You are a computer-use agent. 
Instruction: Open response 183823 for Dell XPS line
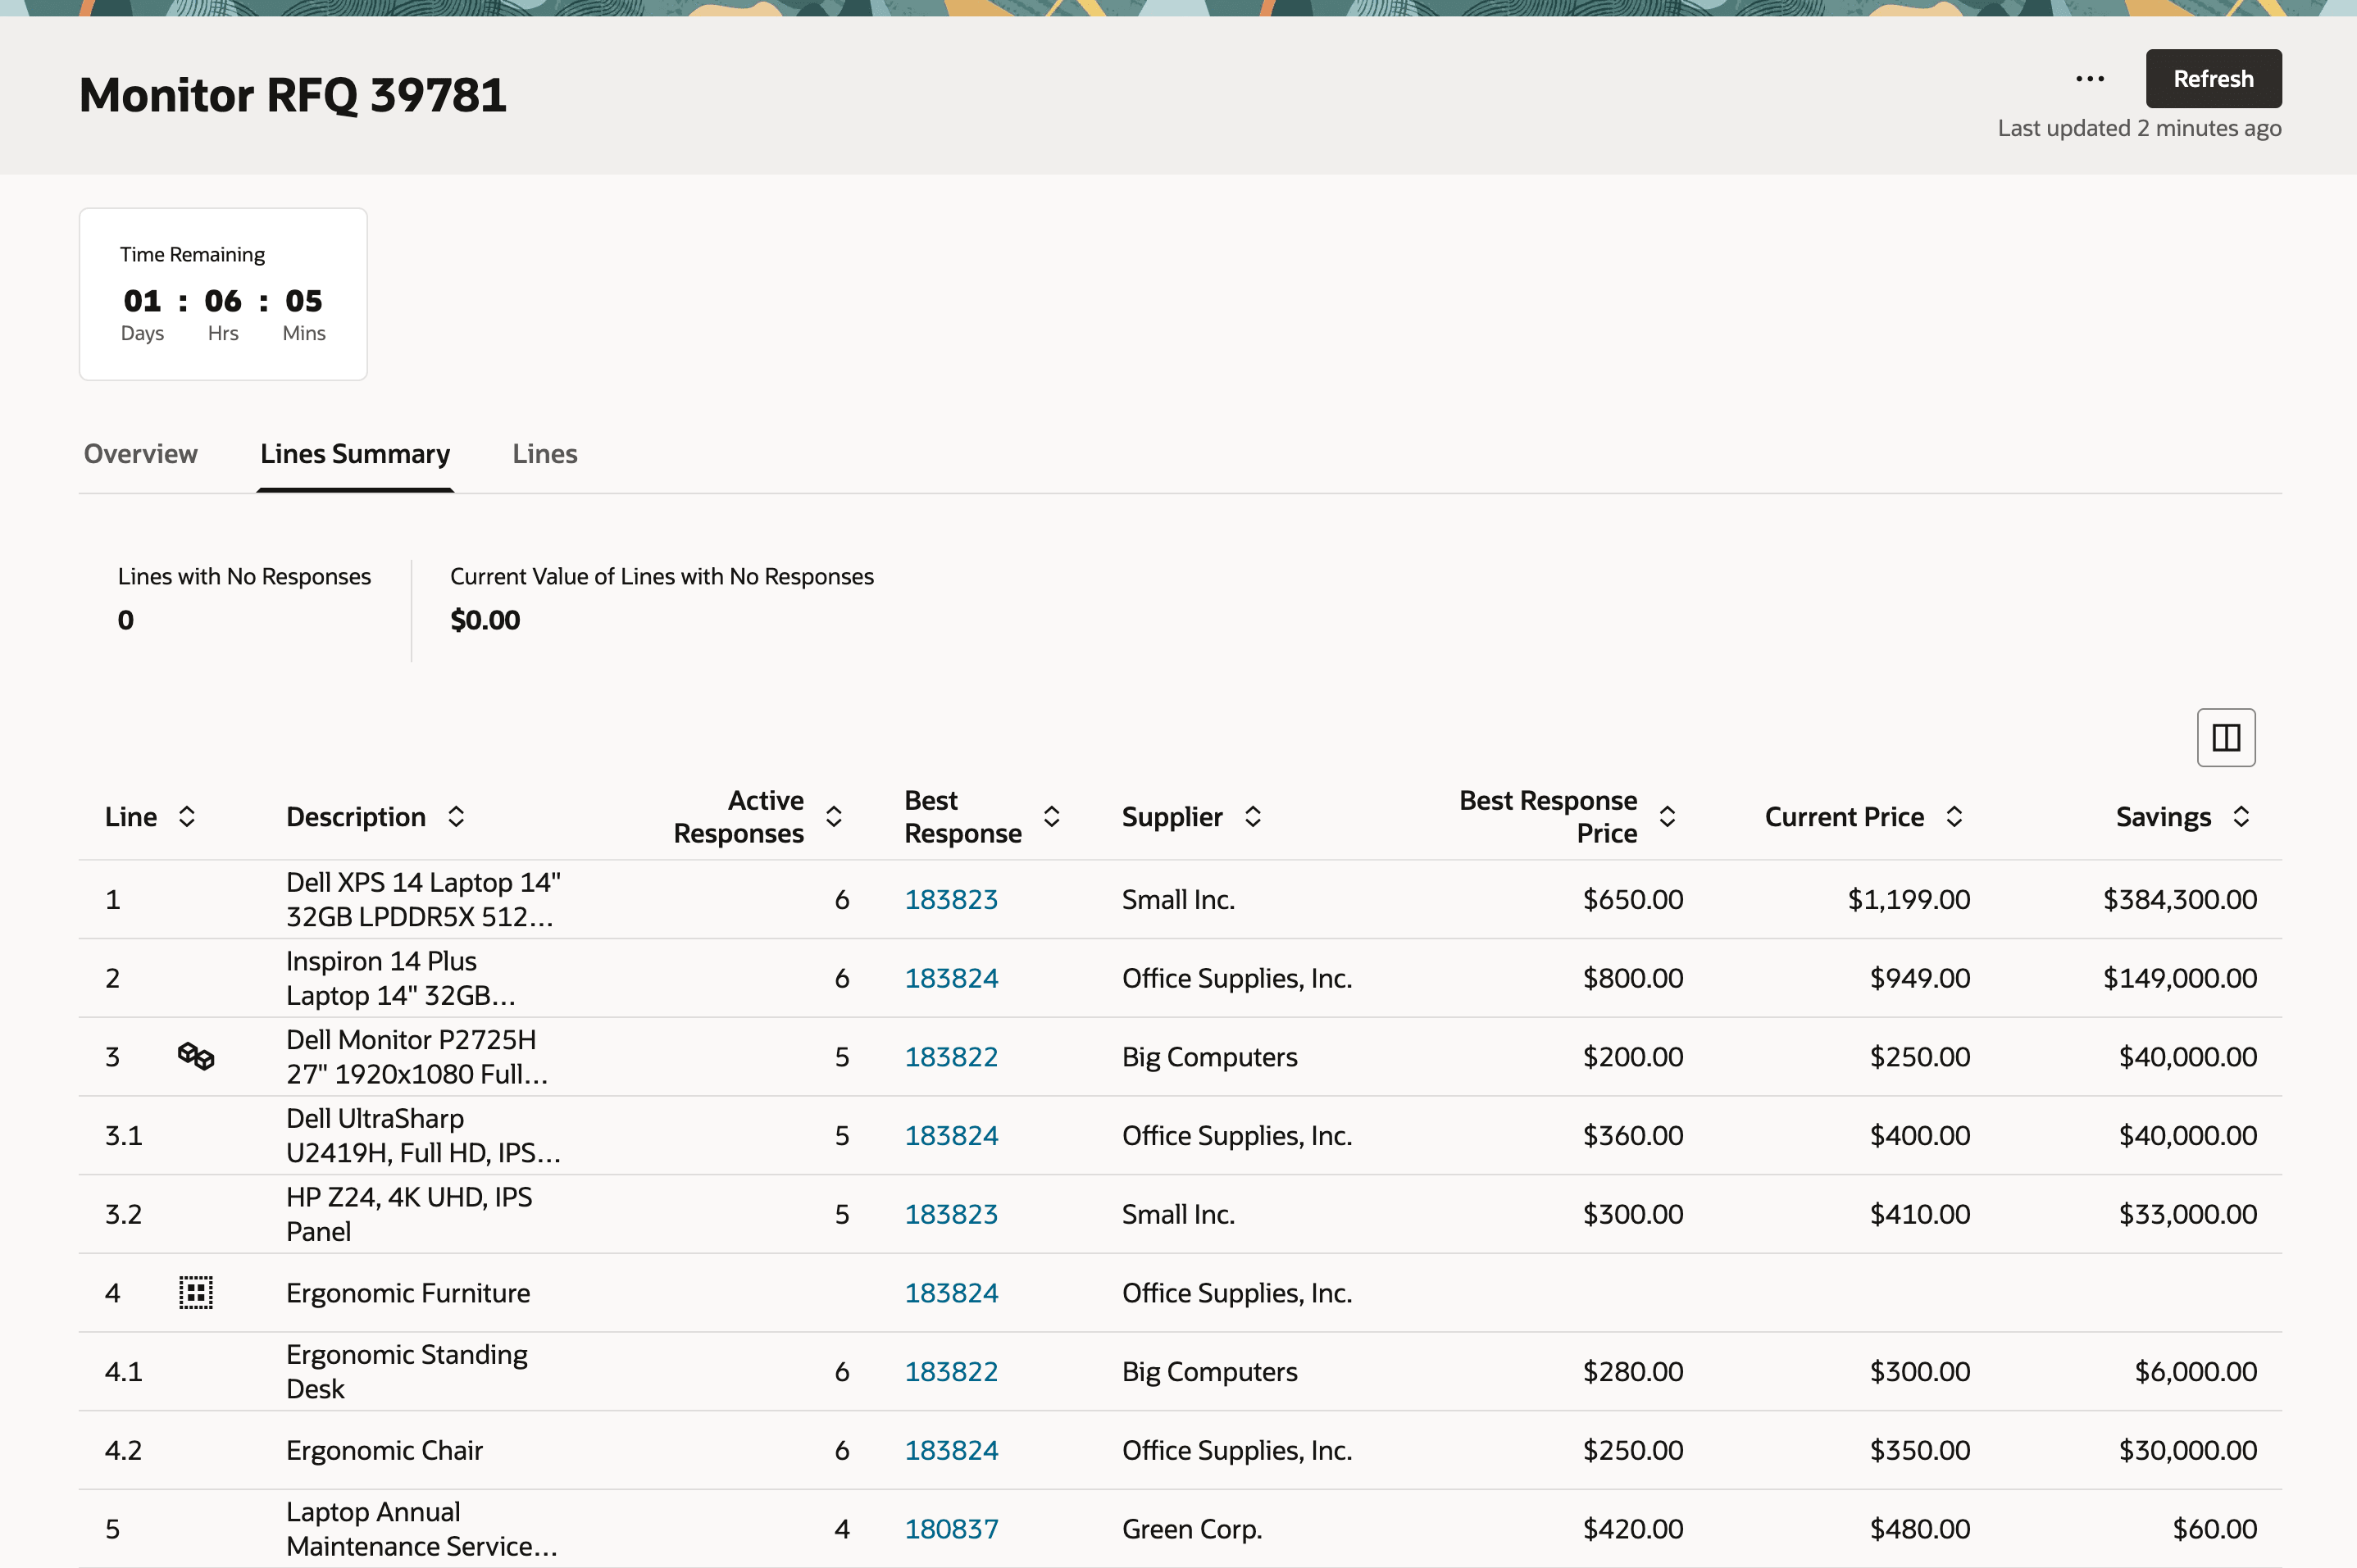point(951,899)
